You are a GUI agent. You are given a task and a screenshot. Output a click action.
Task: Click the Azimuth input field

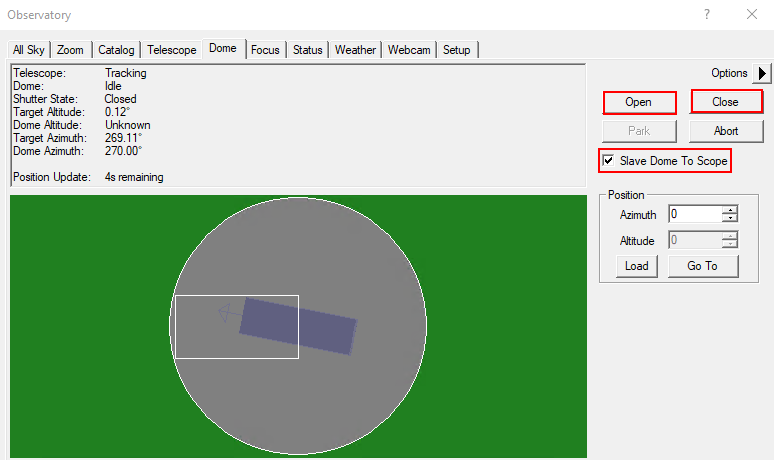click(694, 214)
